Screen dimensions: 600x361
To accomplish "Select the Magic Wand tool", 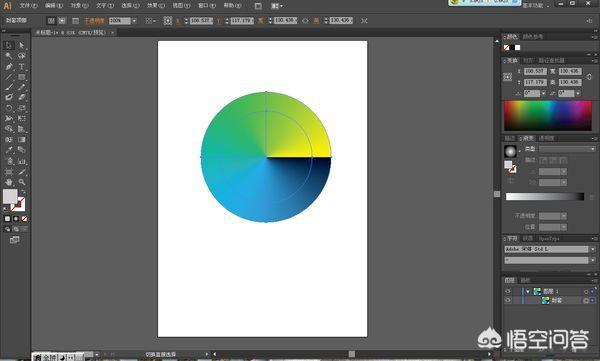I will 9,56.
